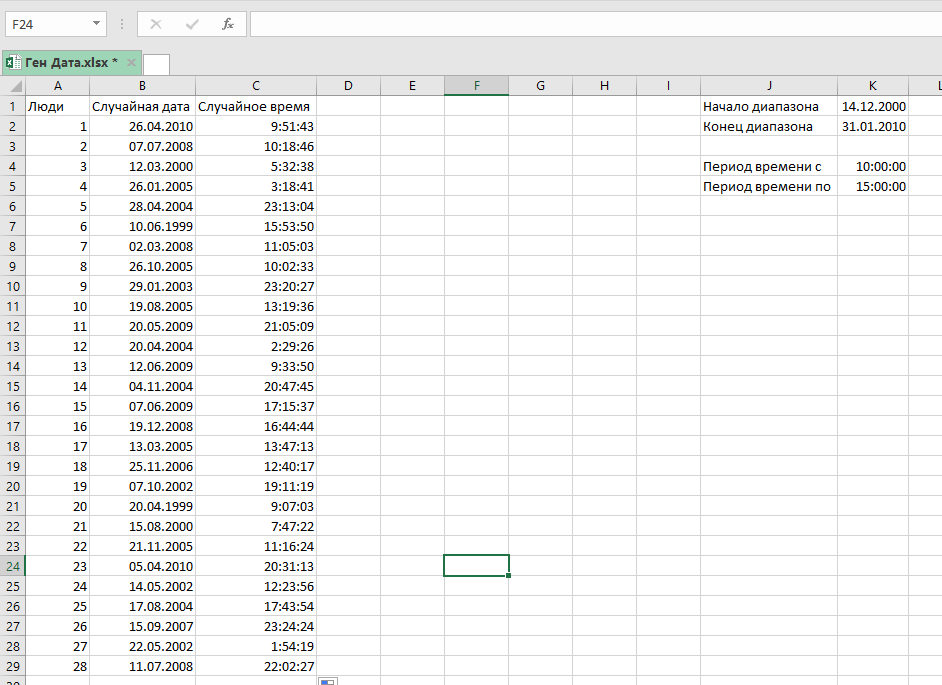Click the 'Начало диапазона' label cell
The width and height of the screenshot is (942, 685).
coord(769,106)
